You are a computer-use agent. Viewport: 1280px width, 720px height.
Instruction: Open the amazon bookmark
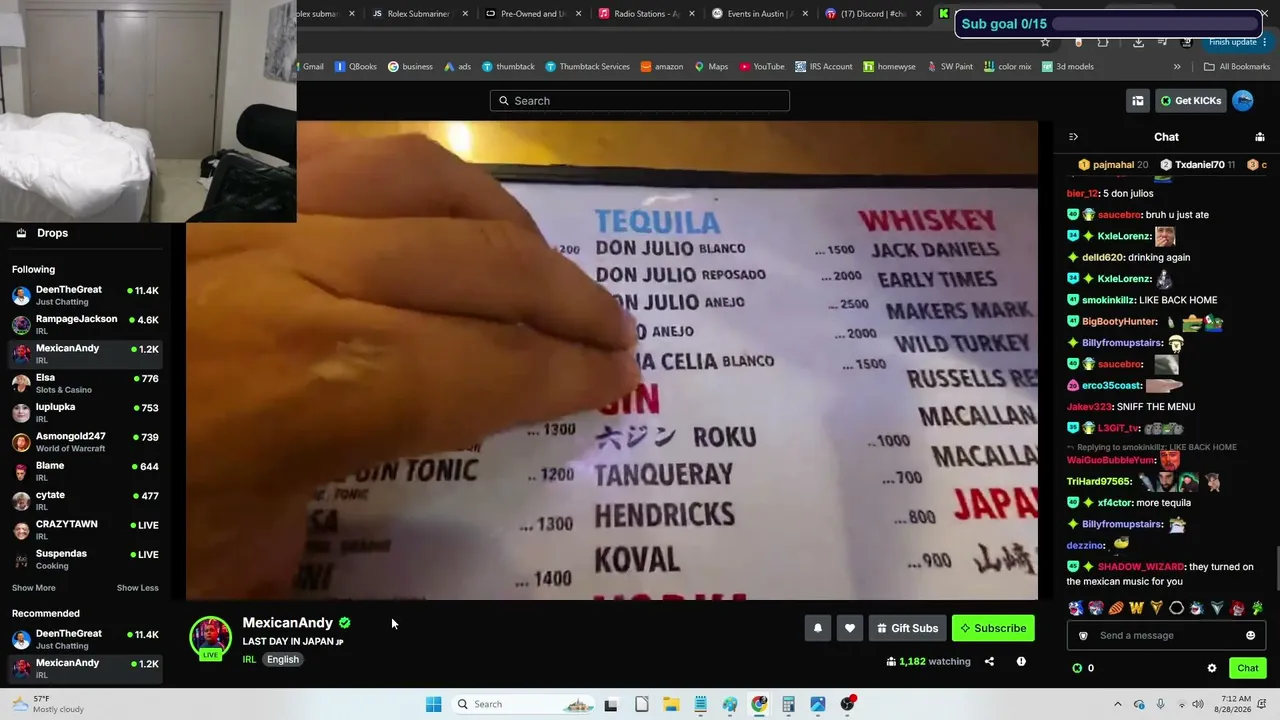pos(662,67)
